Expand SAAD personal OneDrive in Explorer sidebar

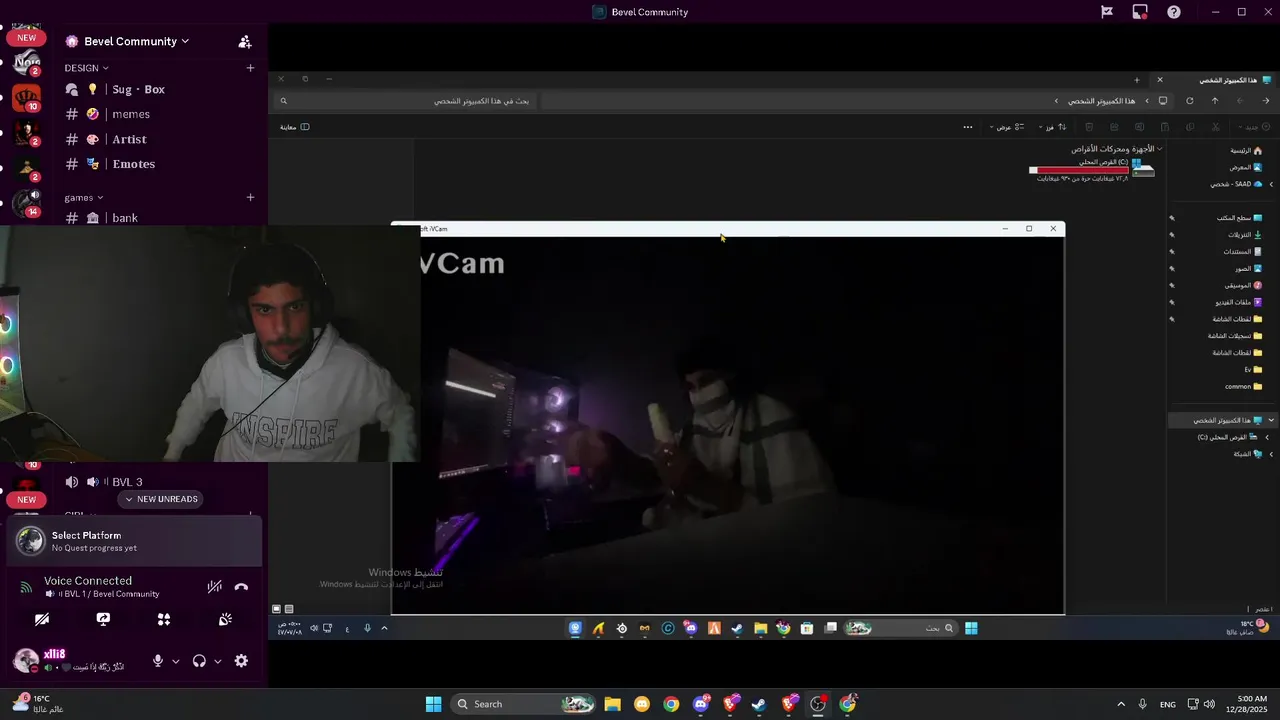point(1271,184)
